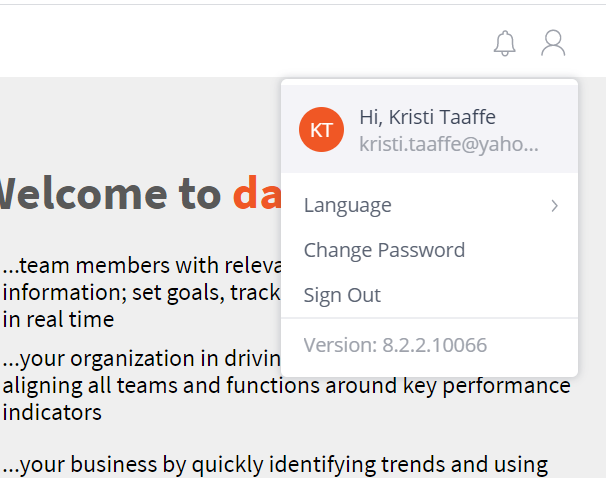Click the blank white header bar area
The height and width of the screenshot is (478, 606).
pyautogui.click(x=232, y=41)
